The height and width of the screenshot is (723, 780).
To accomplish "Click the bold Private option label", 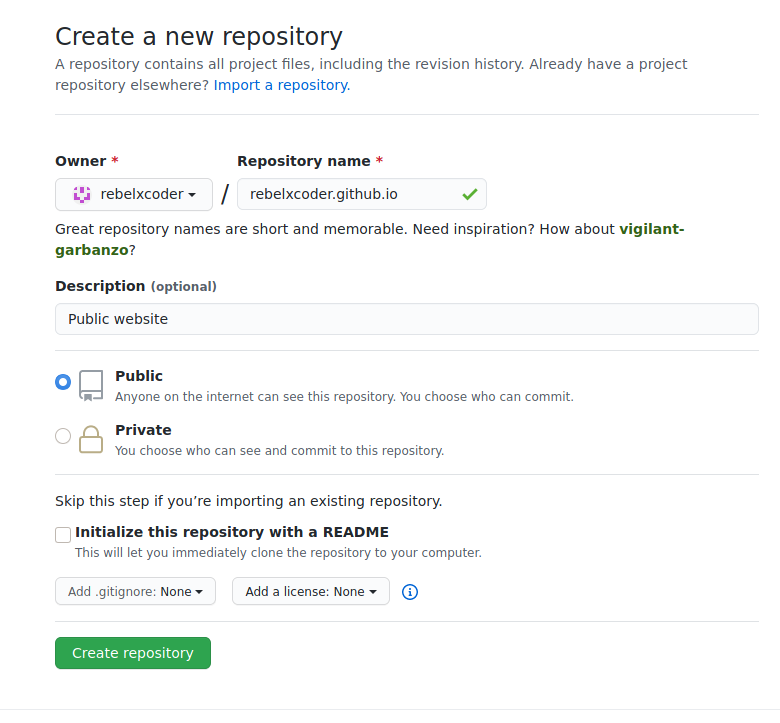I will [x=143, y=430].
